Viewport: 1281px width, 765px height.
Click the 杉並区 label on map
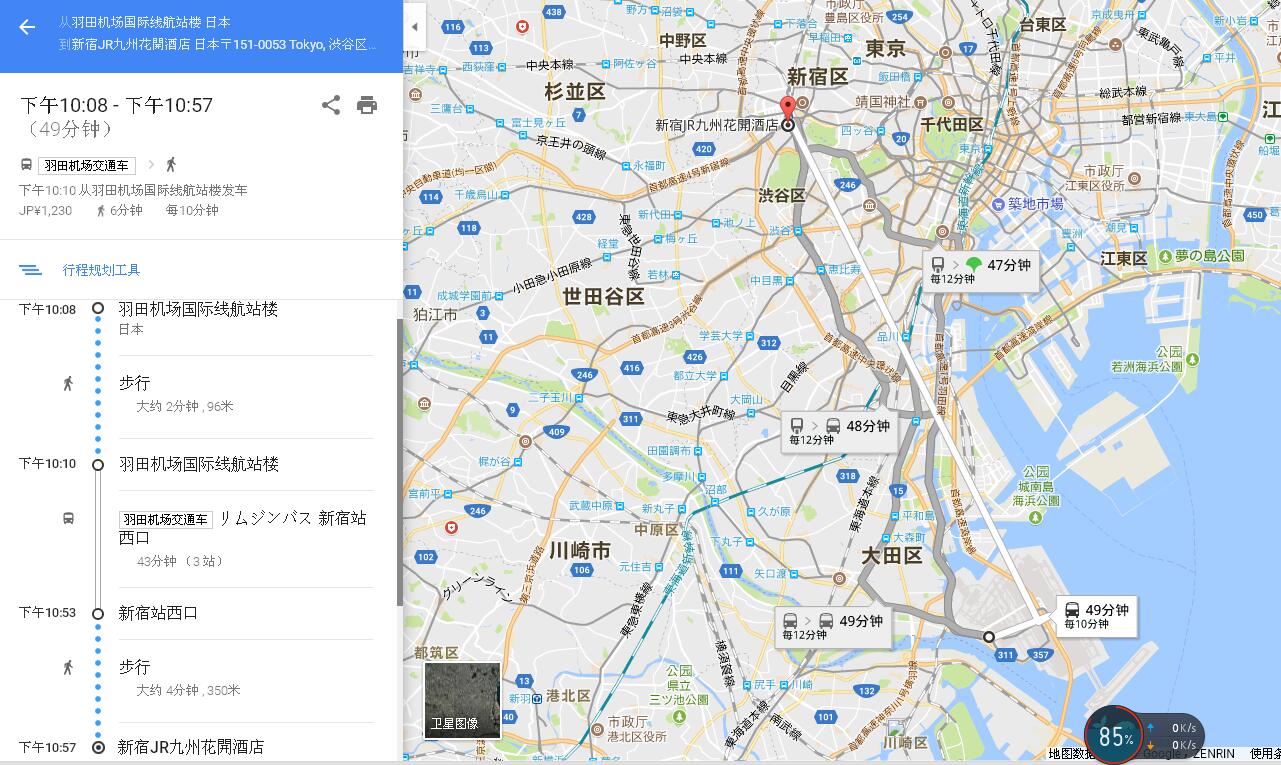(x=575, y=91)
